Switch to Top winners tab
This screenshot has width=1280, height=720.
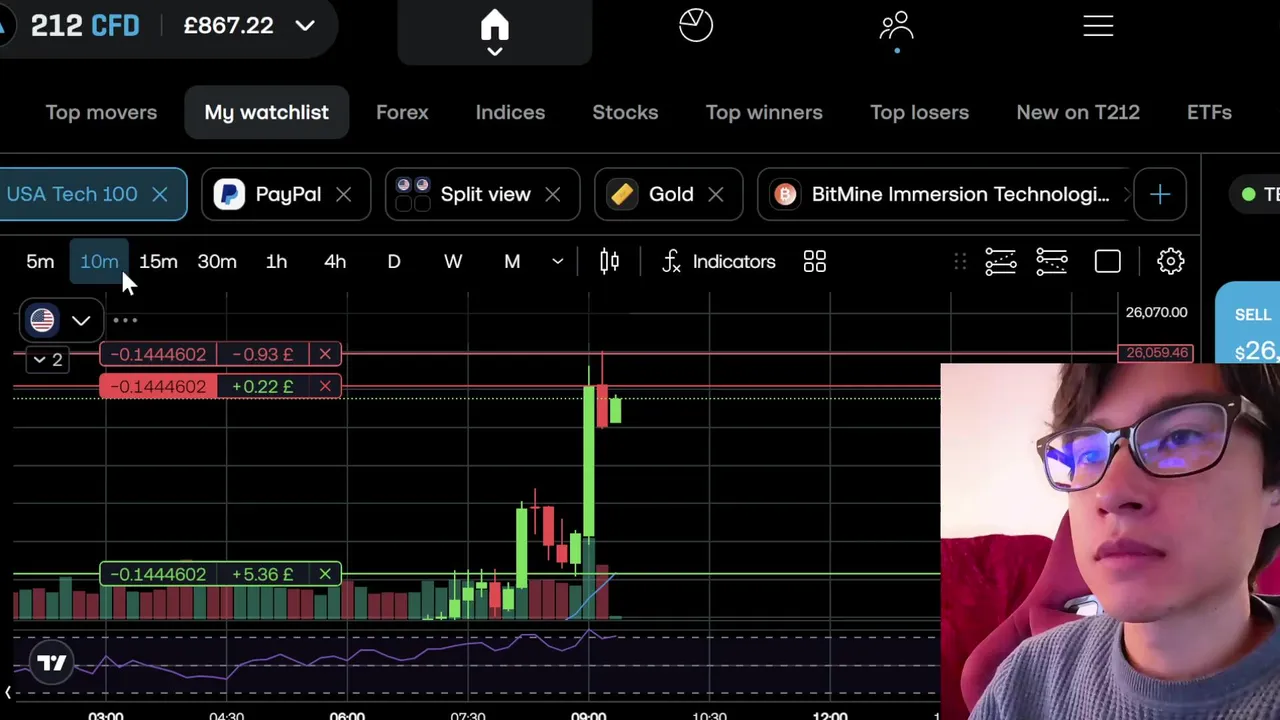(x=764, y=112)
